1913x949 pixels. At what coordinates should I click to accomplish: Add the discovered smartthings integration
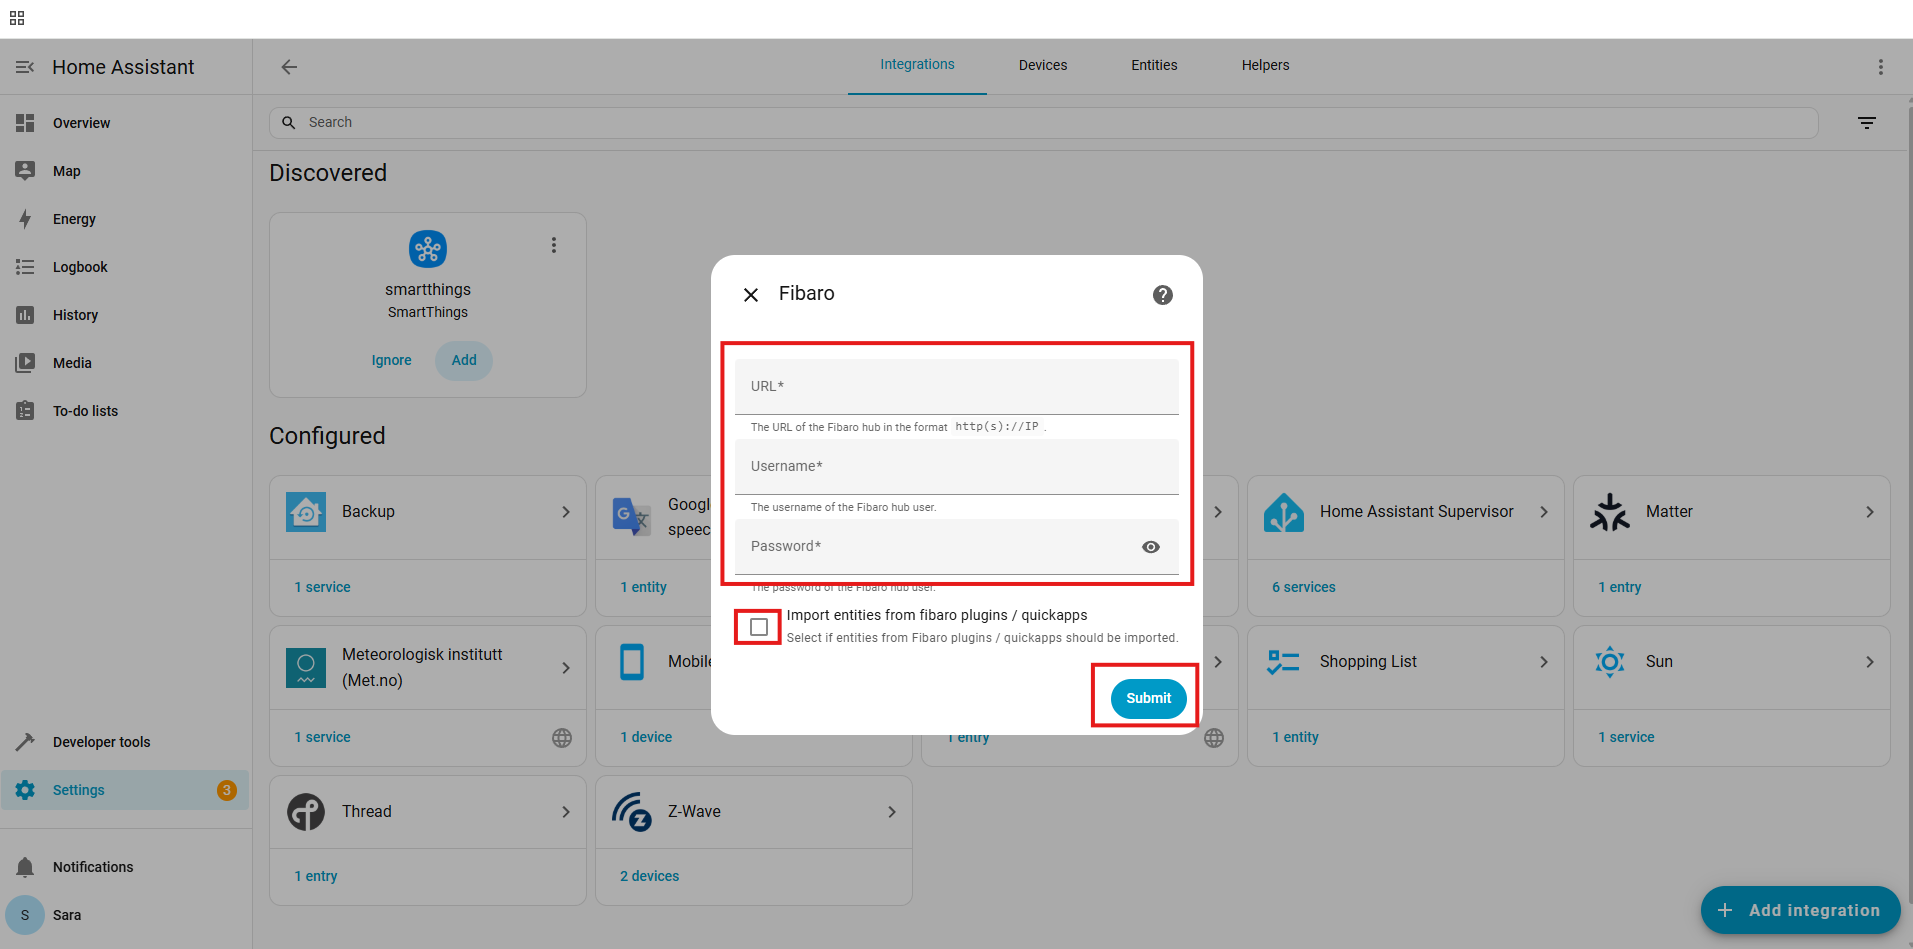point(464,360)
